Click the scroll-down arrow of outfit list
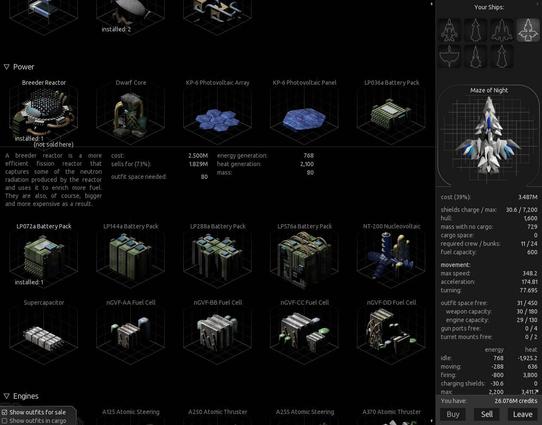The height and width of the screenshot is (425, 542). click(x=431, y=421)
